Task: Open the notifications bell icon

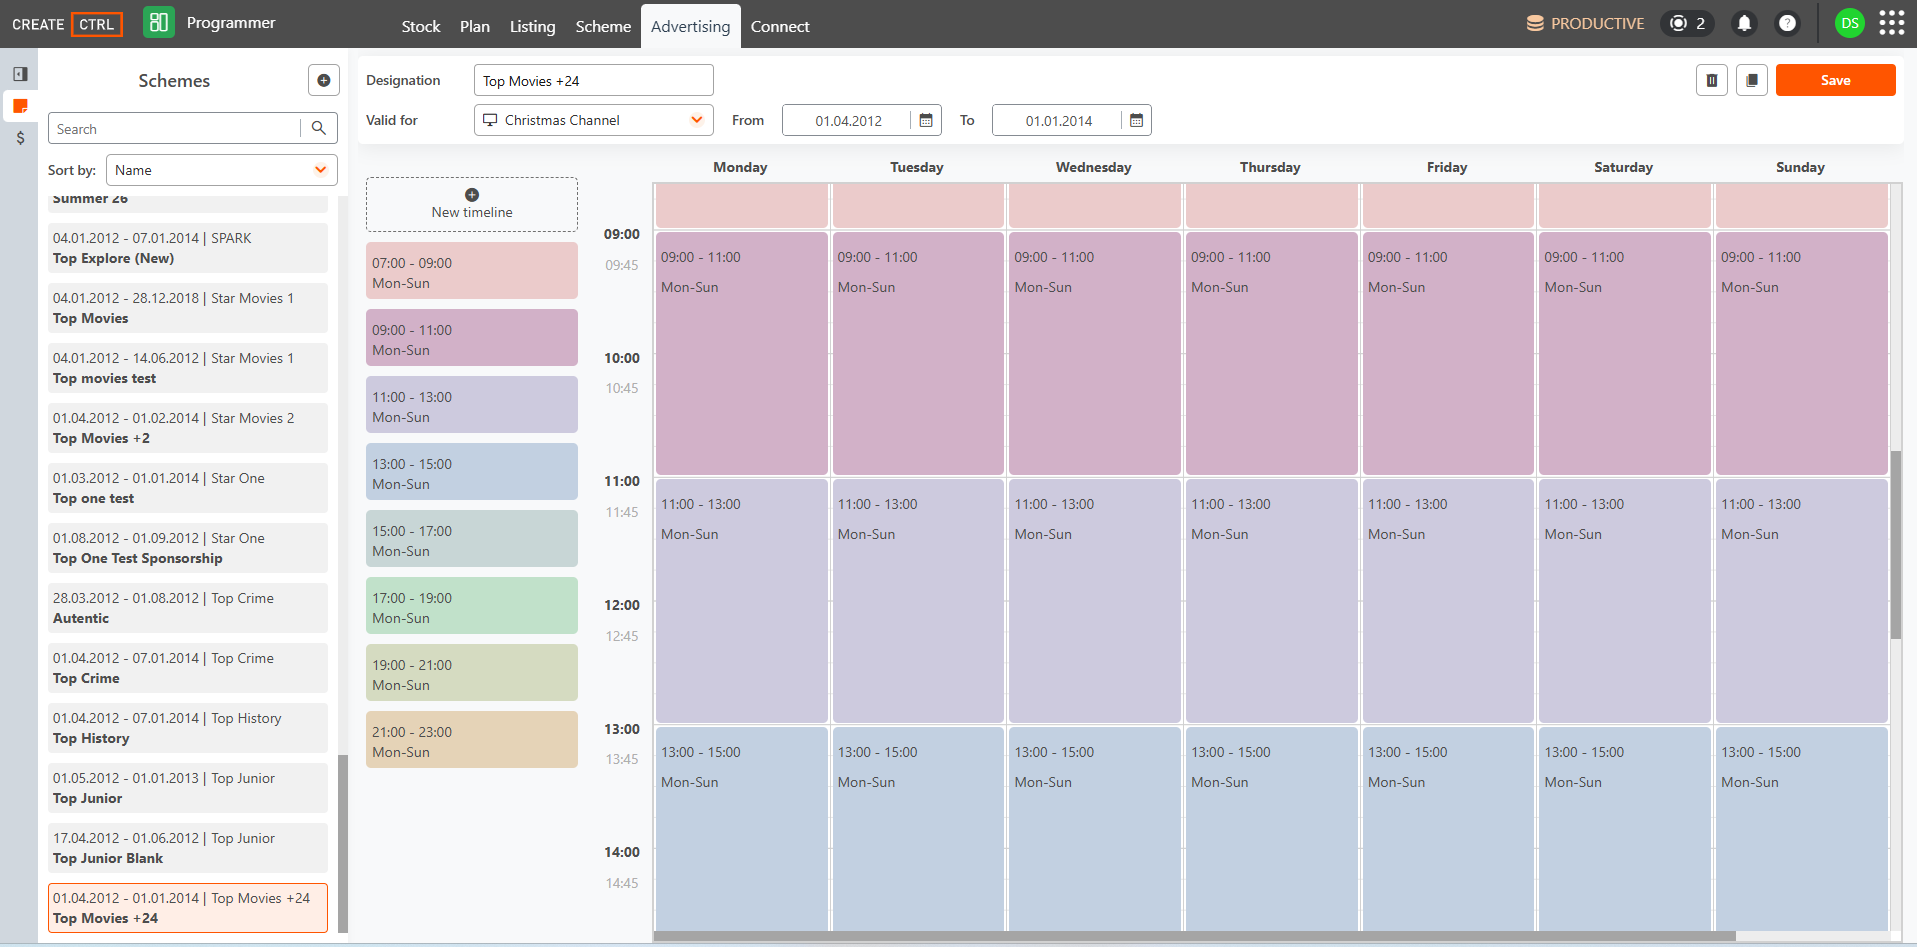Action: (1744, 23)
